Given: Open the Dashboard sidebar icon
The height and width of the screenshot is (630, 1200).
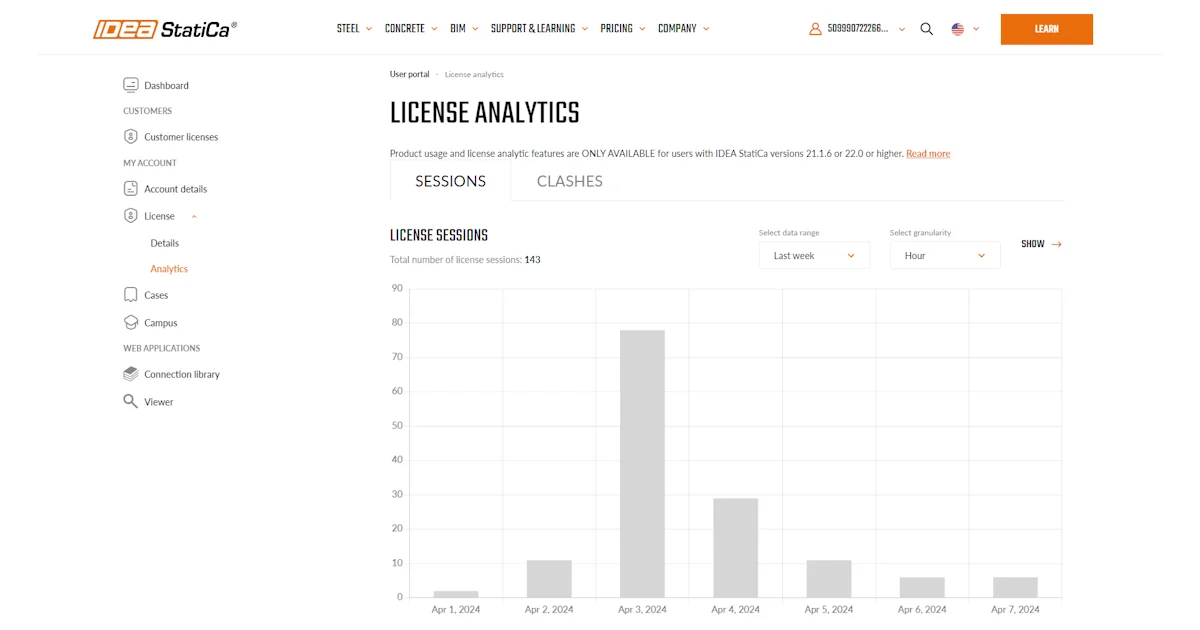Looking at the screenshot, I should click(130, 85).
